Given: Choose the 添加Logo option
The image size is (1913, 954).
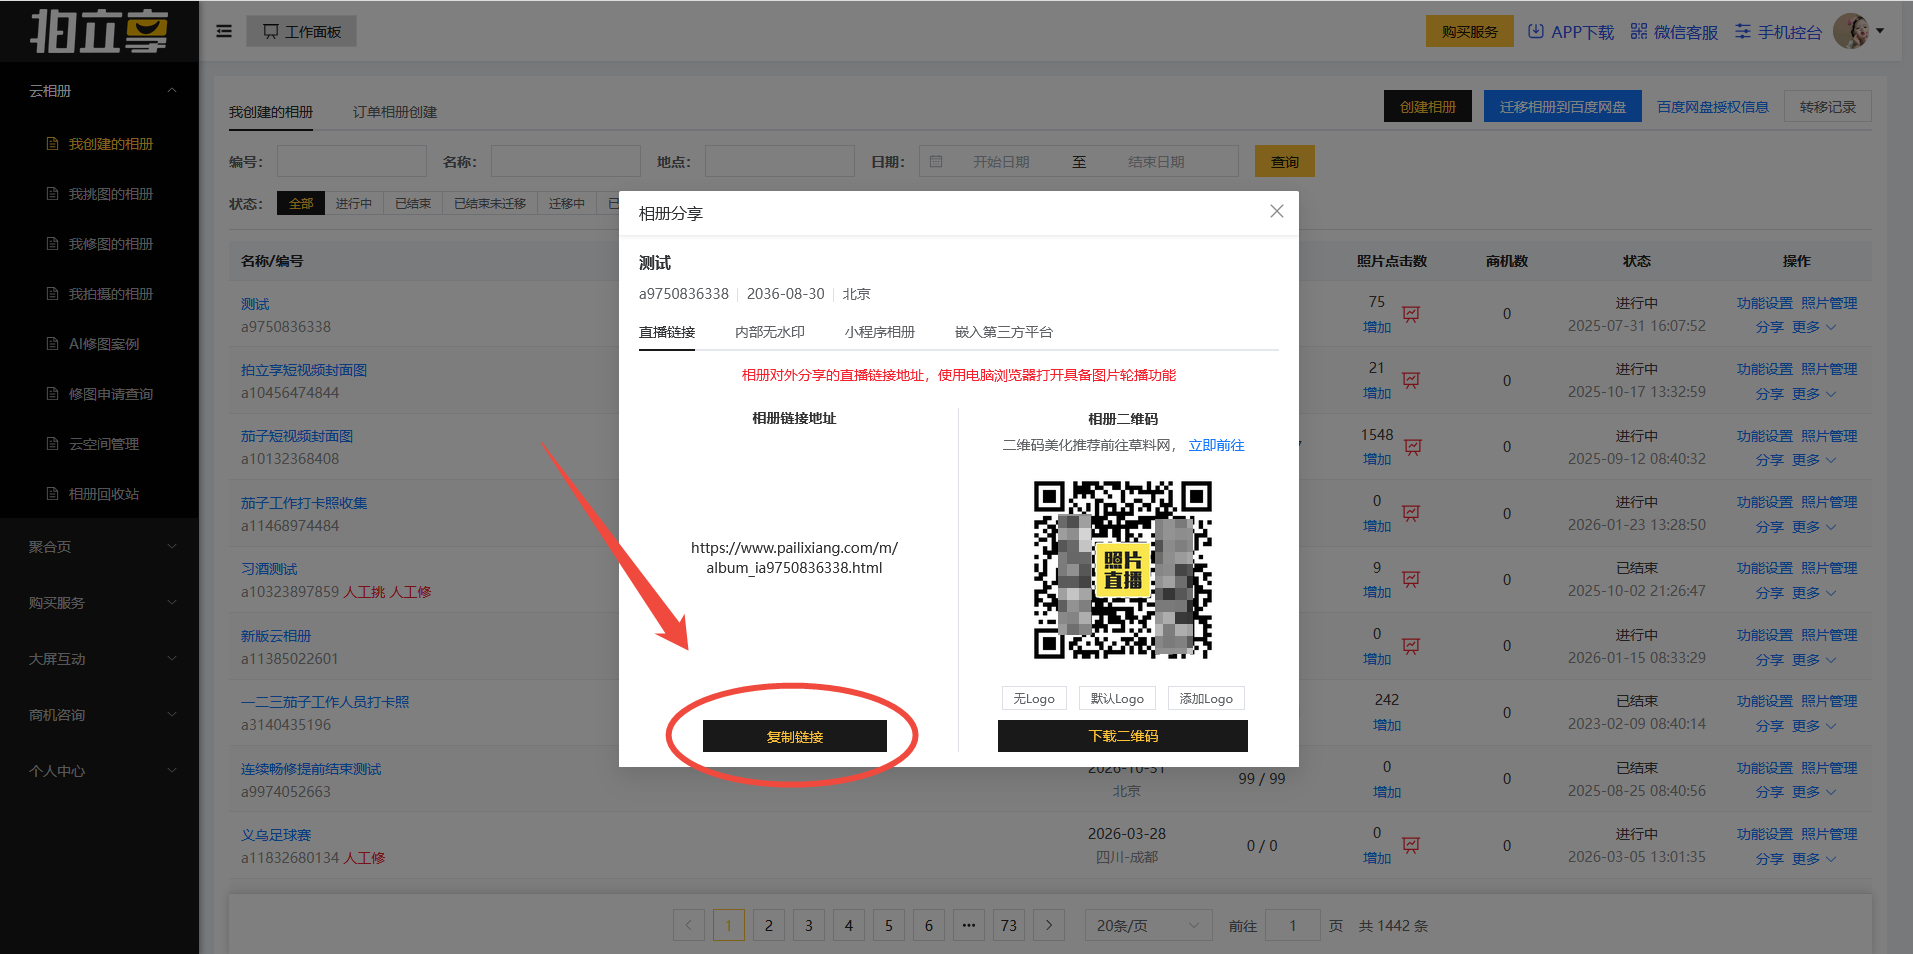Looking at the screenshot, I should tap(1205, 698).
